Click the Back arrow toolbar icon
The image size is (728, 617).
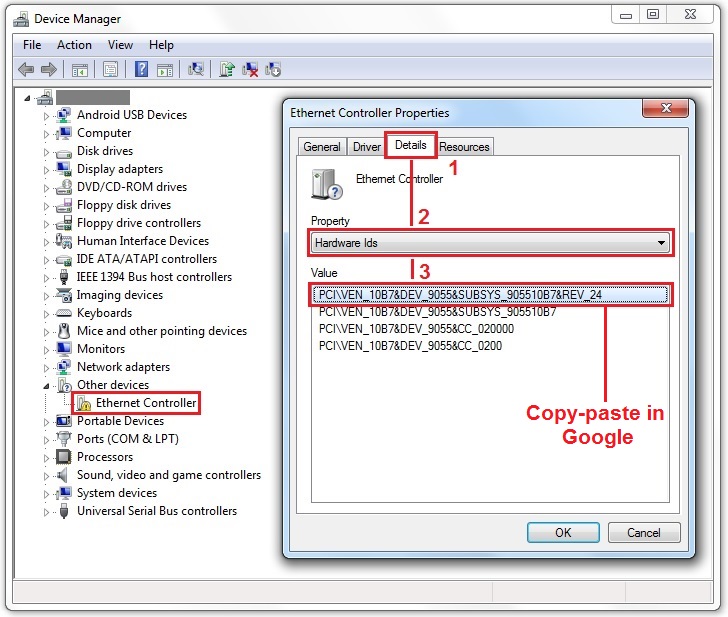(x=26, y=70)
